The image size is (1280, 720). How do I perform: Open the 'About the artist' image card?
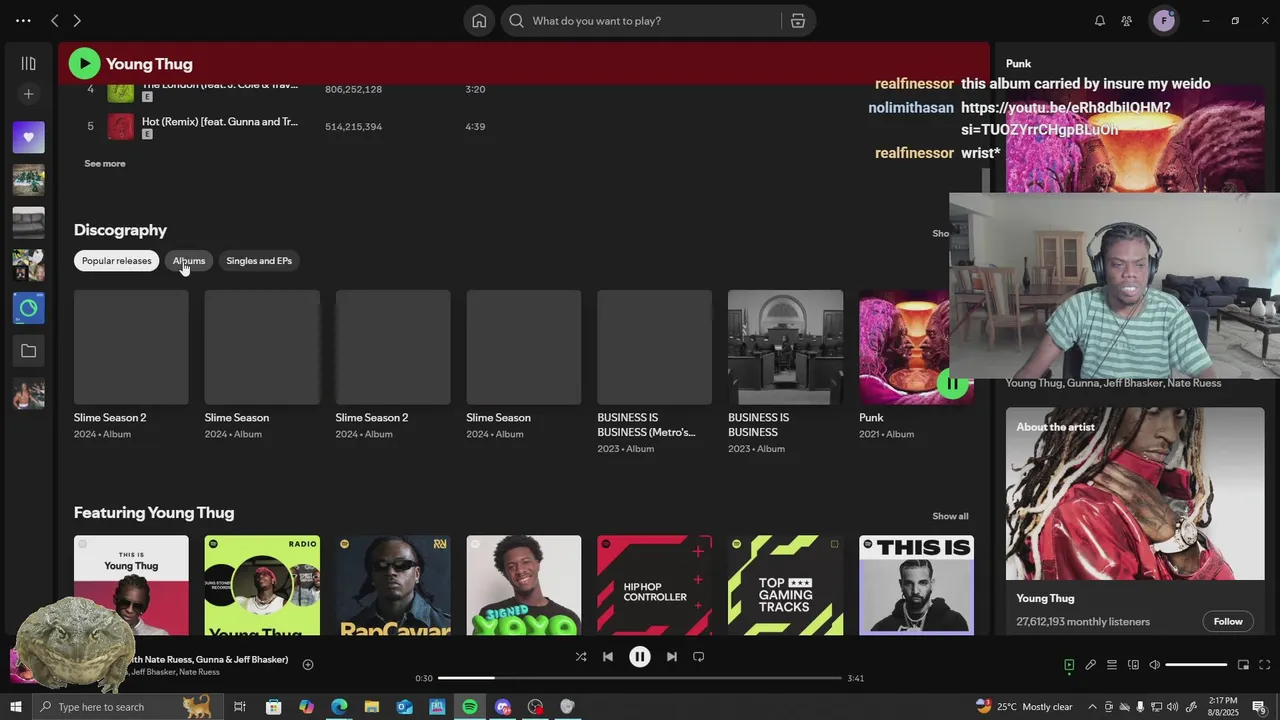pos(1135,493)
